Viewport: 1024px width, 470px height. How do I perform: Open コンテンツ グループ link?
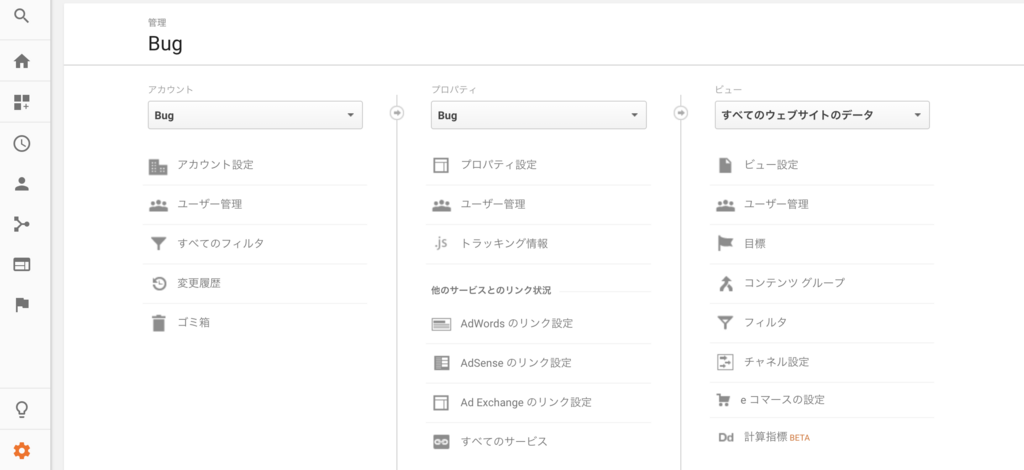[795, 283]
